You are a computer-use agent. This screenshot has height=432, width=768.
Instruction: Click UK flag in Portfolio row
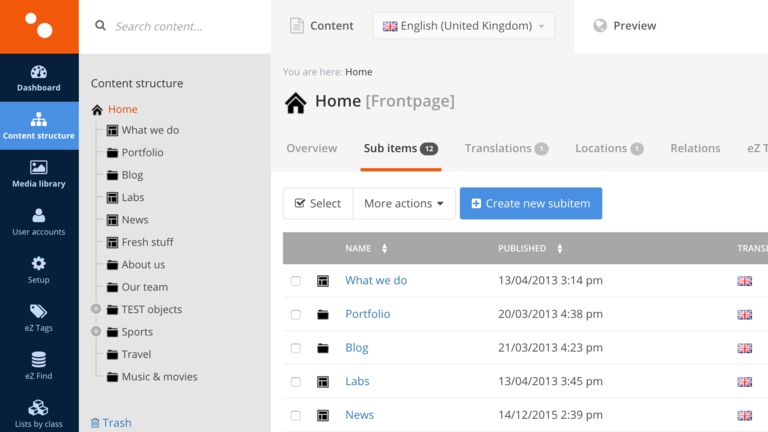pyautogui.click(x=744, y=315)
